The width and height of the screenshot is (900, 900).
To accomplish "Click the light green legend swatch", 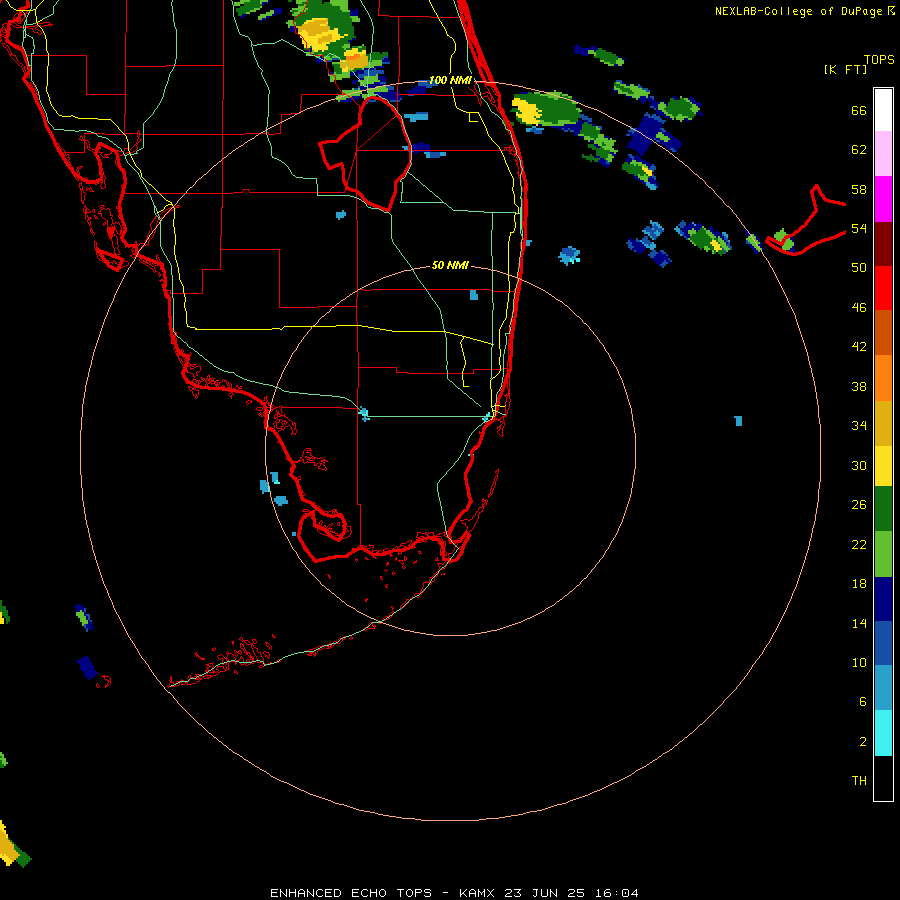I will [883, 554].
